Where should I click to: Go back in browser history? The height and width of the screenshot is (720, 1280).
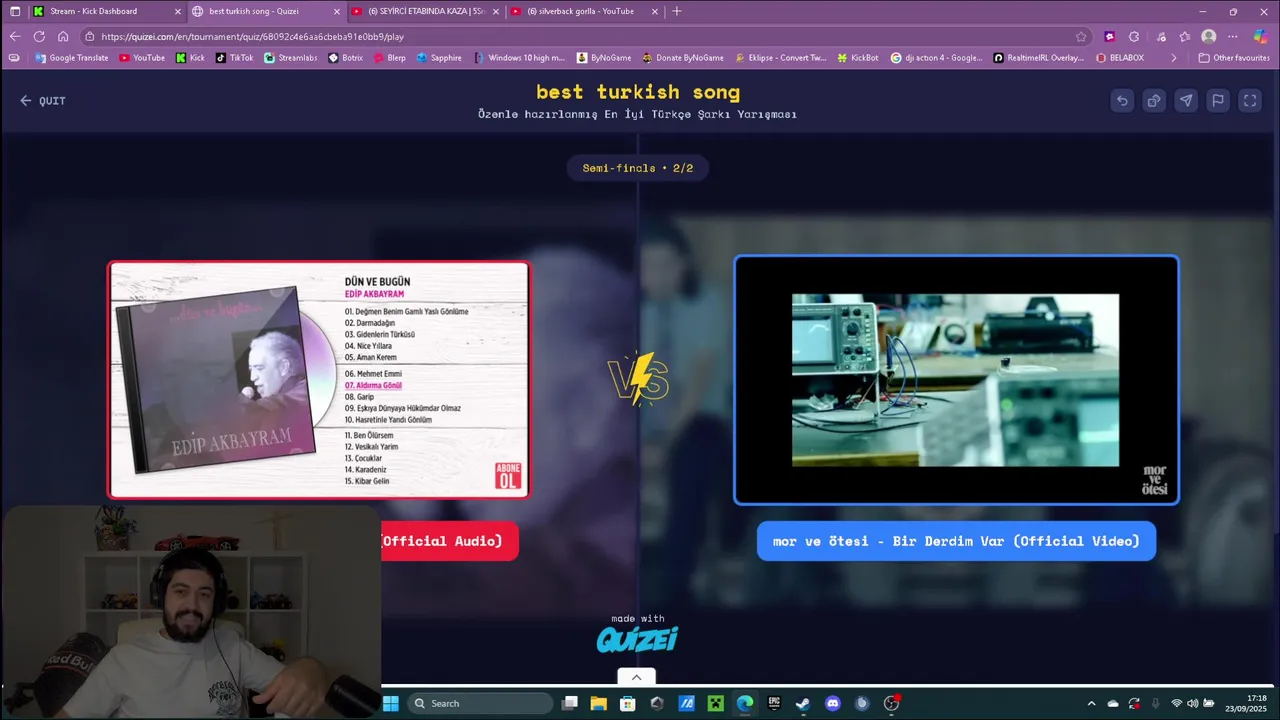(15, 36)
